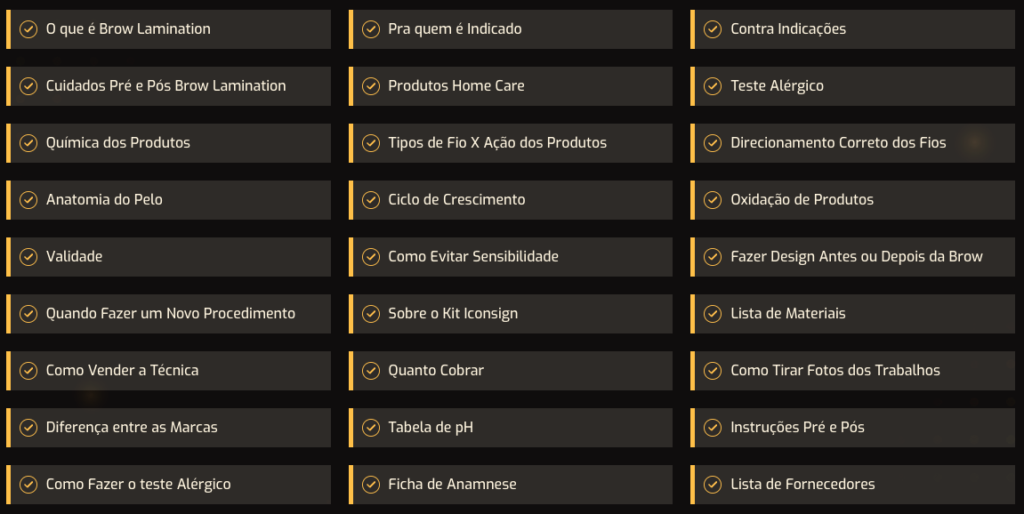Select Como Evitar Sensibilidade item
This screenshot has width=1024, height=514.
[x=511, y=257]
